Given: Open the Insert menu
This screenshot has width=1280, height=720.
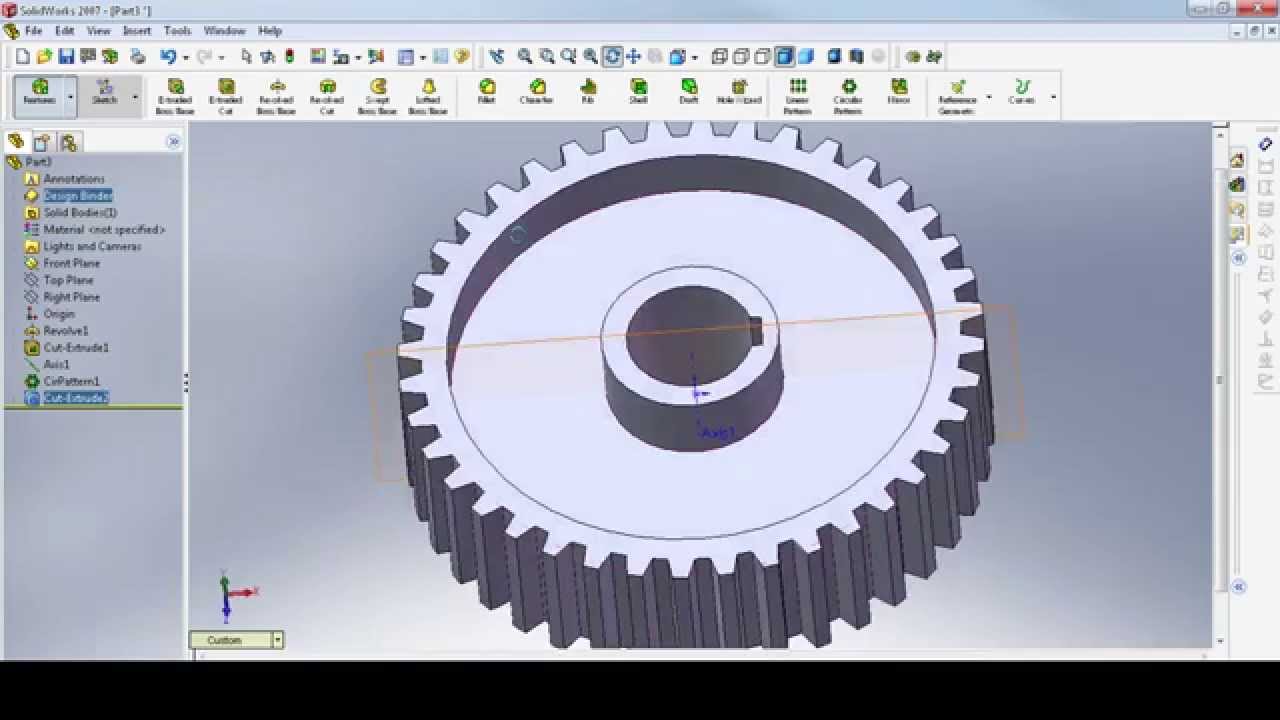Looking at the screenshot, I should [136, 30].
